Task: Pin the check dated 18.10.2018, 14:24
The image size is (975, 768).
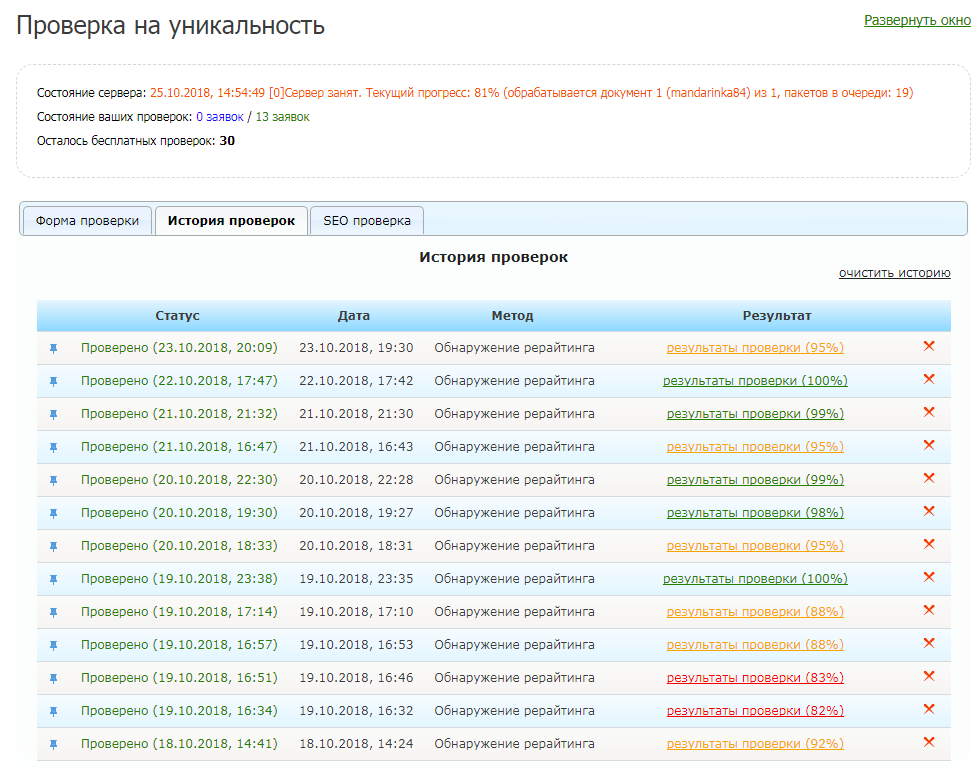Action: (53, 744)
